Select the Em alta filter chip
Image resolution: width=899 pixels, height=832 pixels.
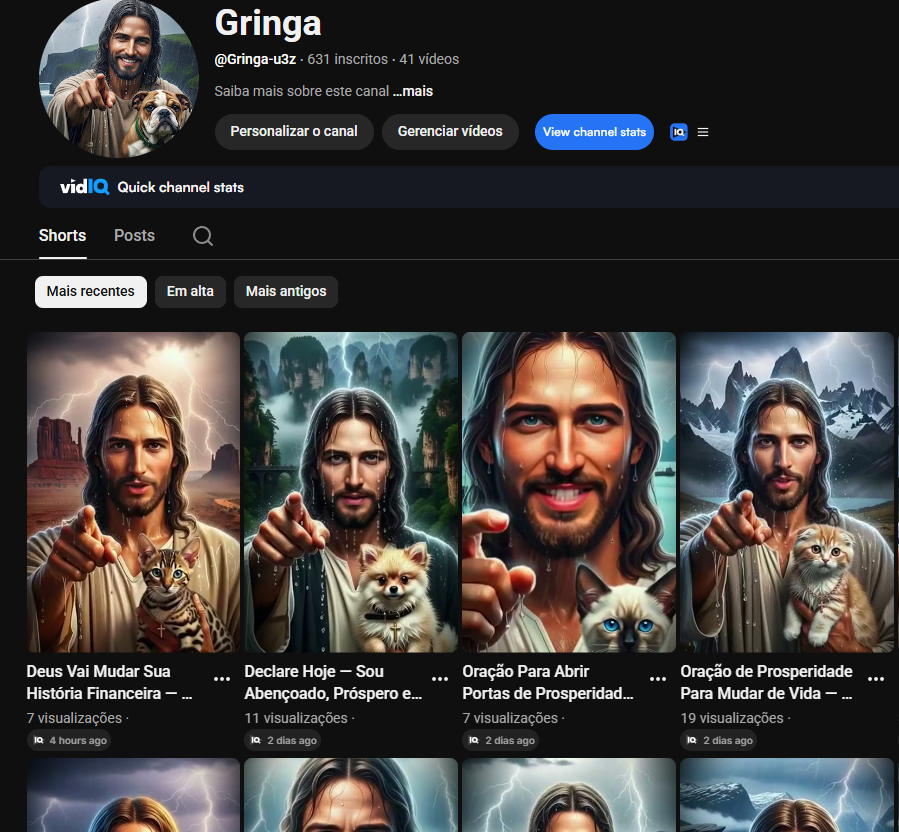(x=190, y=292)
